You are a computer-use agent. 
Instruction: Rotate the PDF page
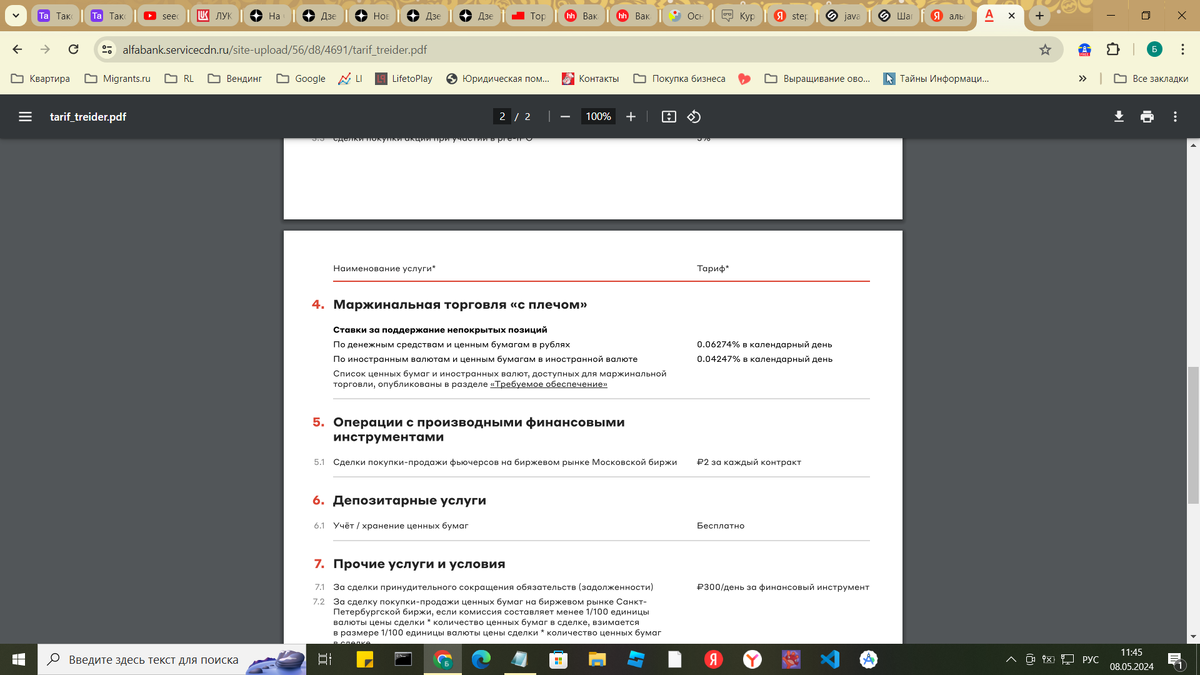pyautogui.click(x=694, y=116)
